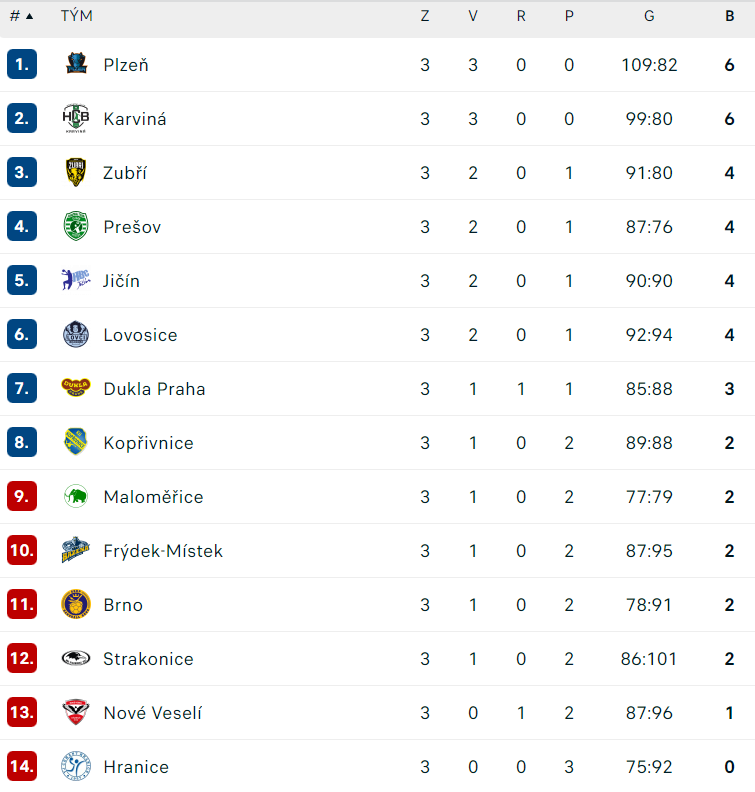Click the Dukla Praha logo
This screenshot has height=792, width=755.
[x=76, y=388]
